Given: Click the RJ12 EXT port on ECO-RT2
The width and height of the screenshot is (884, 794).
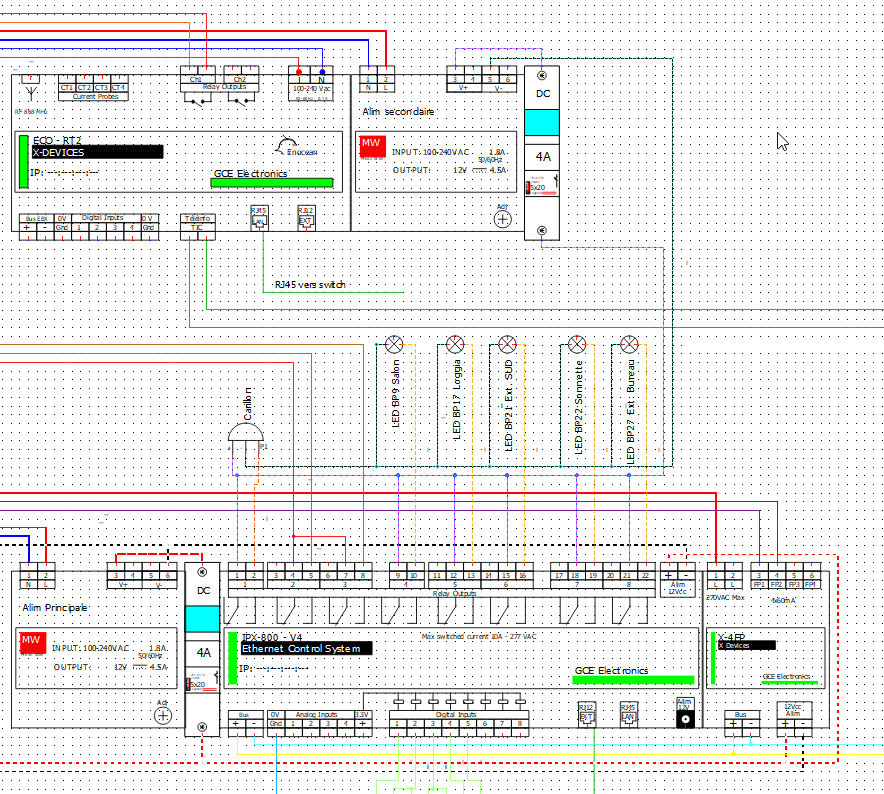Looking at the screenshot, I should click(306, 216).
